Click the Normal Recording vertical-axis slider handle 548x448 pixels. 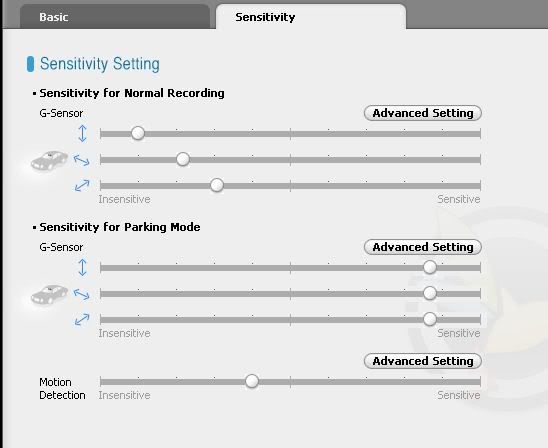pyautogui.click(x=138, y=133)
